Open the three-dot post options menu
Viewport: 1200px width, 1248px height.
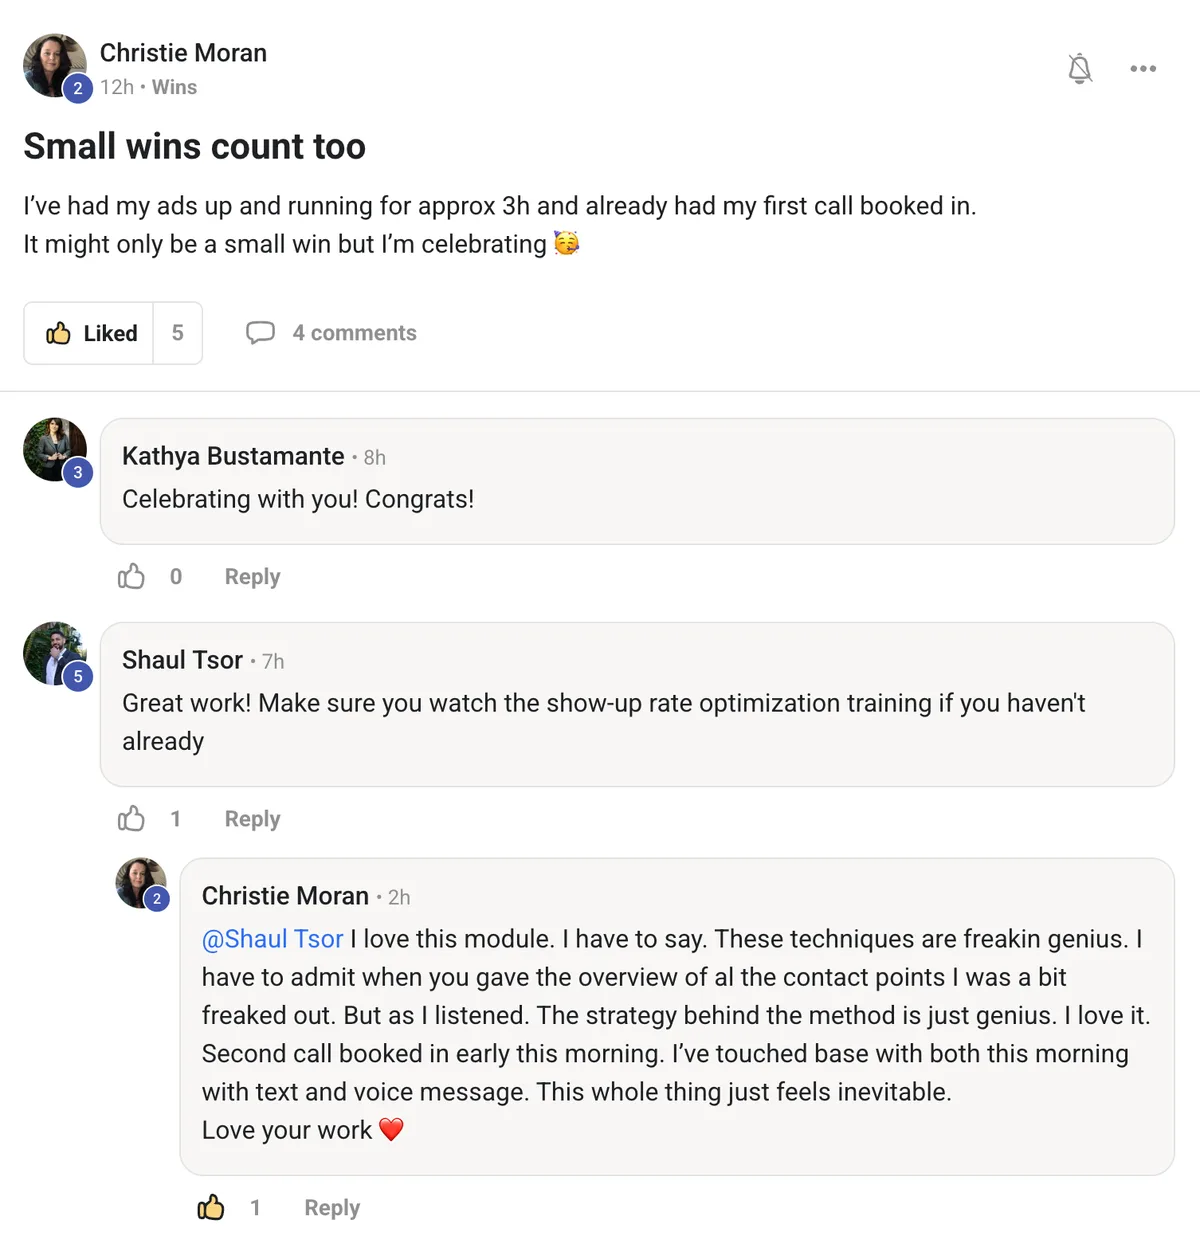(x=1143, y=68)
